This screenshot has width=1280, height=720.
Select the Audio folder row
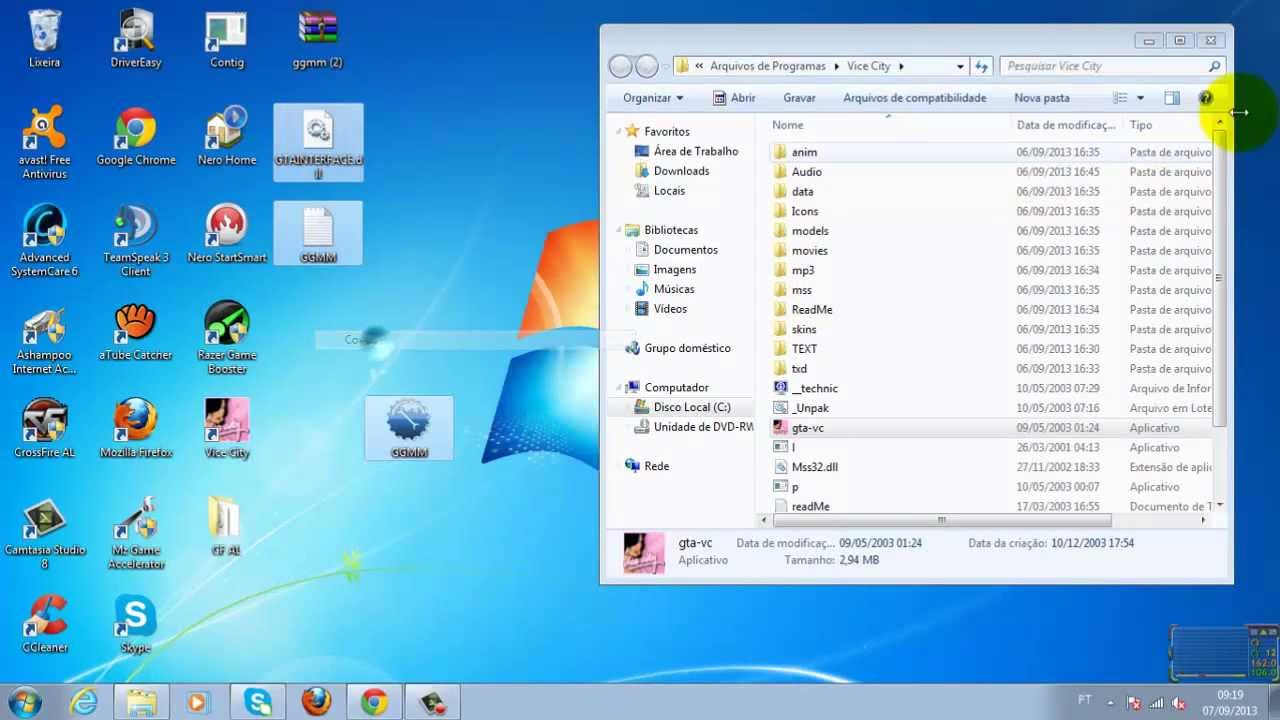[990, 172]
